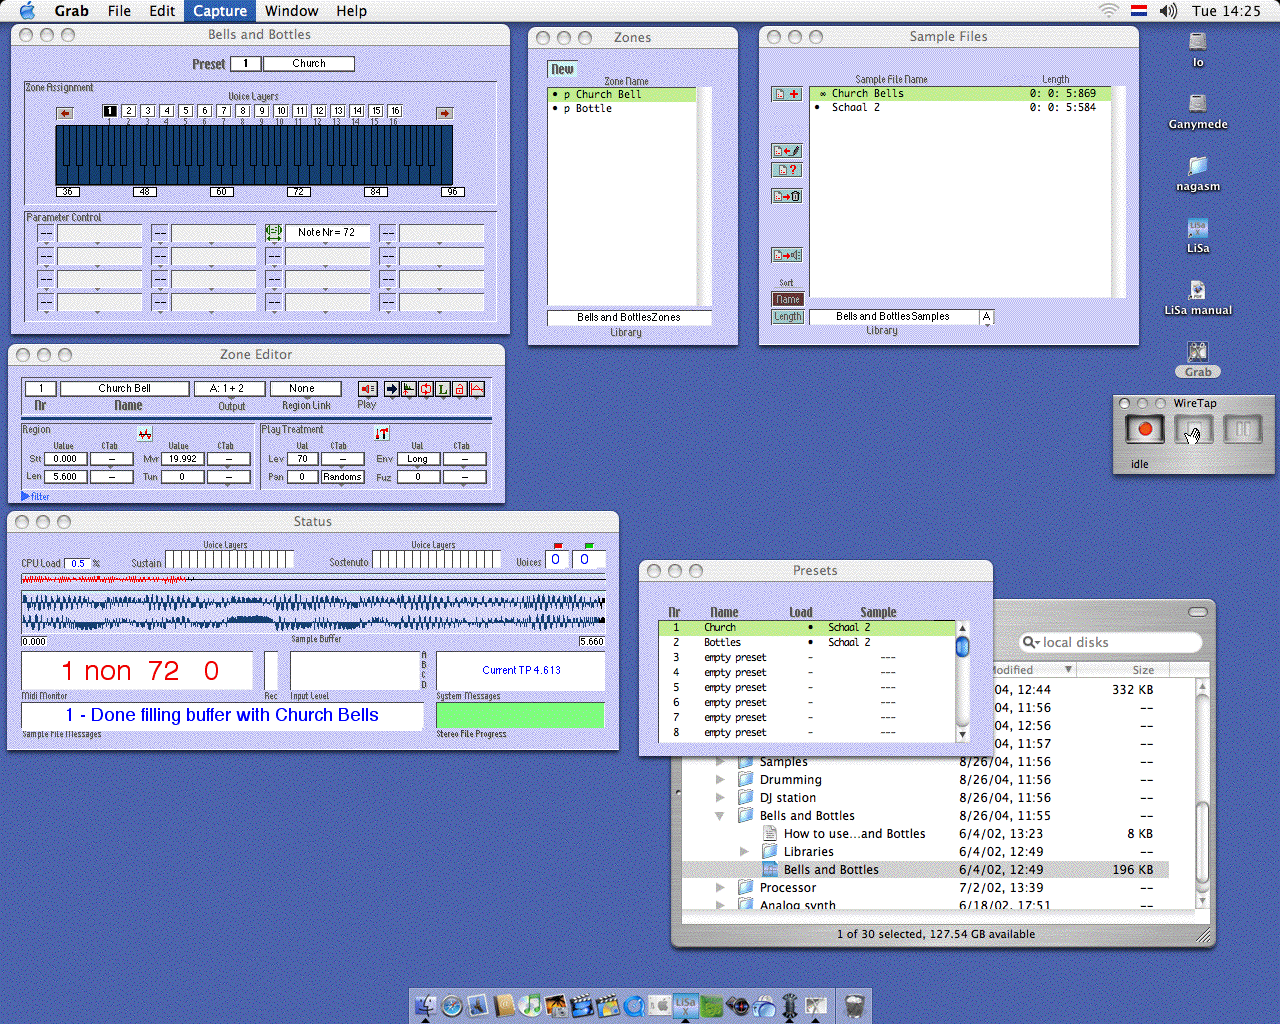Click the audition sample speaker icon in Sample Files
This screenshot has height=1024, width=1280.
[787, 255]
